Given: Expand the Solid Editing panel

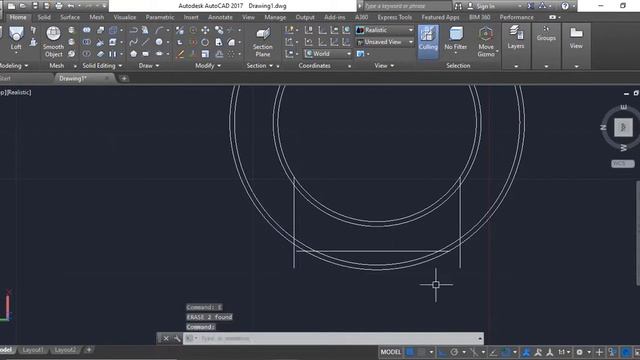Looking at the screenshot, I should (102, 65).
